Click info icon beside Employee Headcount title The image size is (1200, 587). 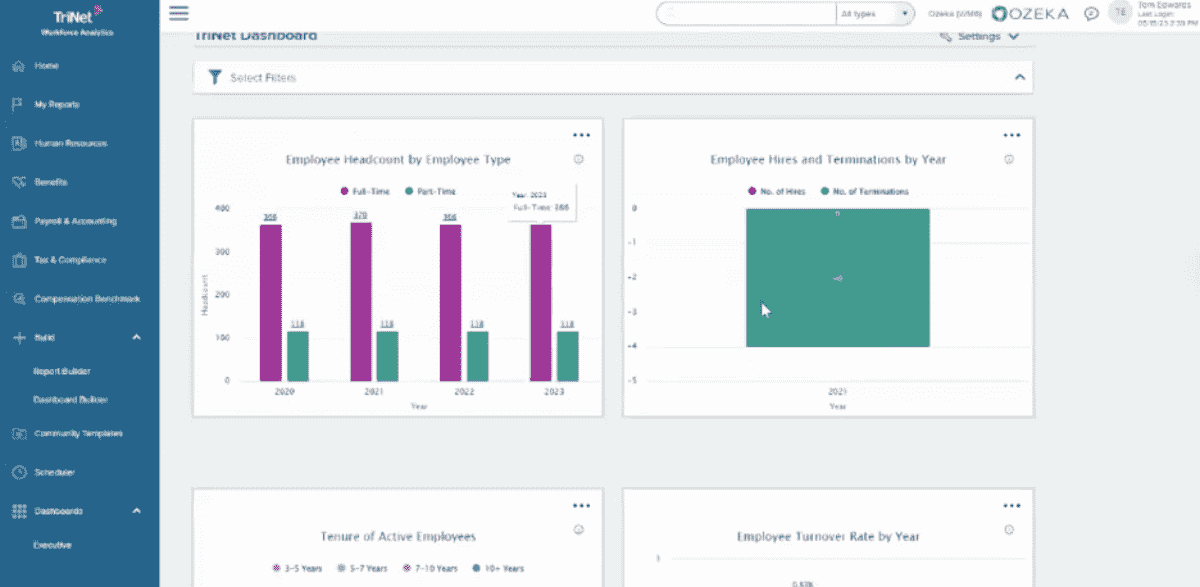pyautogui.click(x=578, y=160)
